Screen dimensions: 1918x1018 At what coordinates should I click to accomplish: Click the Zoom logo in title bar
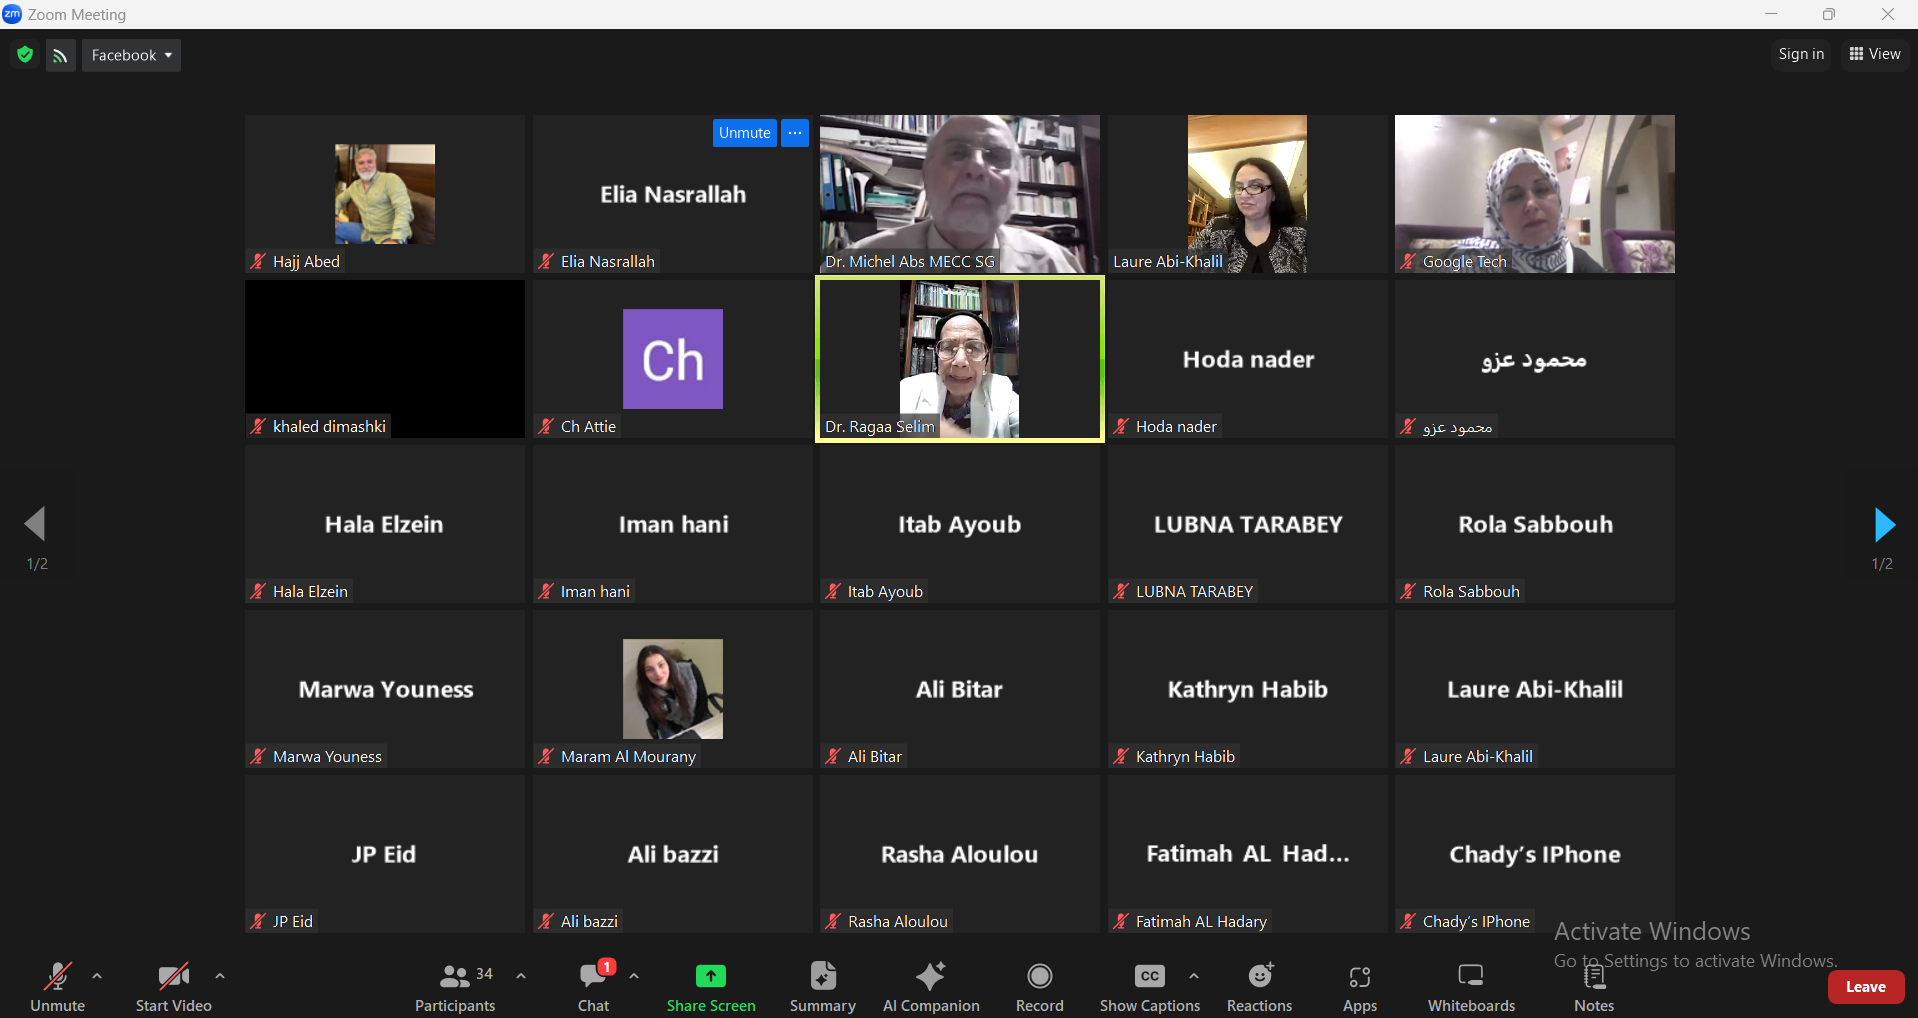pos(12,14)
